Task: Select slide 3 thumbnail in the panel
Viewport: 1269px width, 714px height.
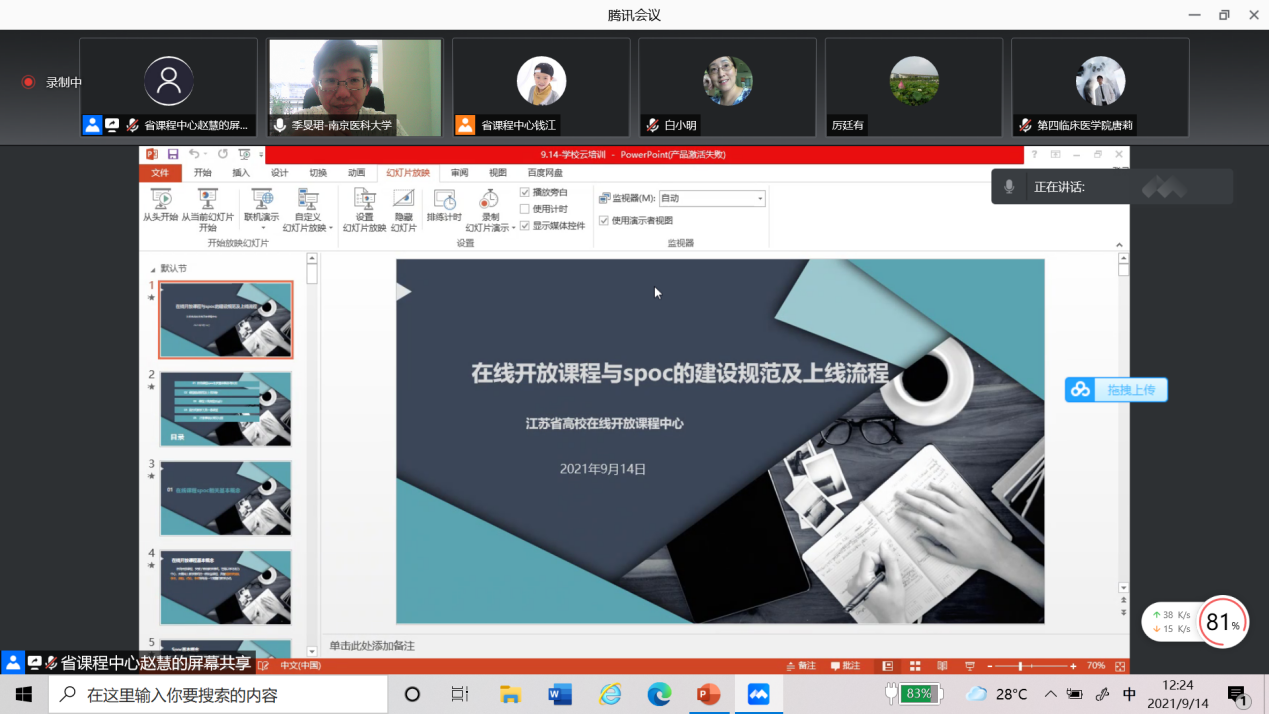Action: click(226, 498)
